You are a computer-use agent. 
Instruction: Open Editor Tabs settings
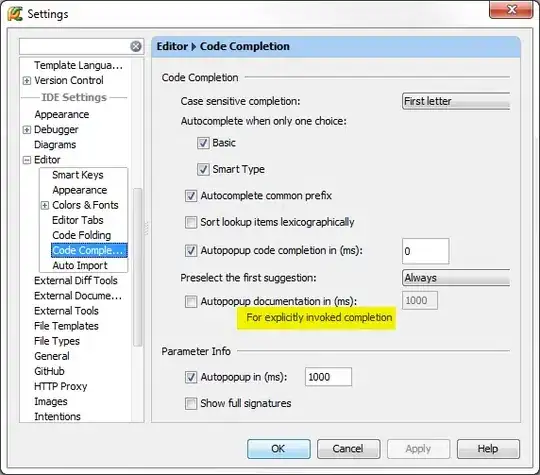click(x=78, y=220)
